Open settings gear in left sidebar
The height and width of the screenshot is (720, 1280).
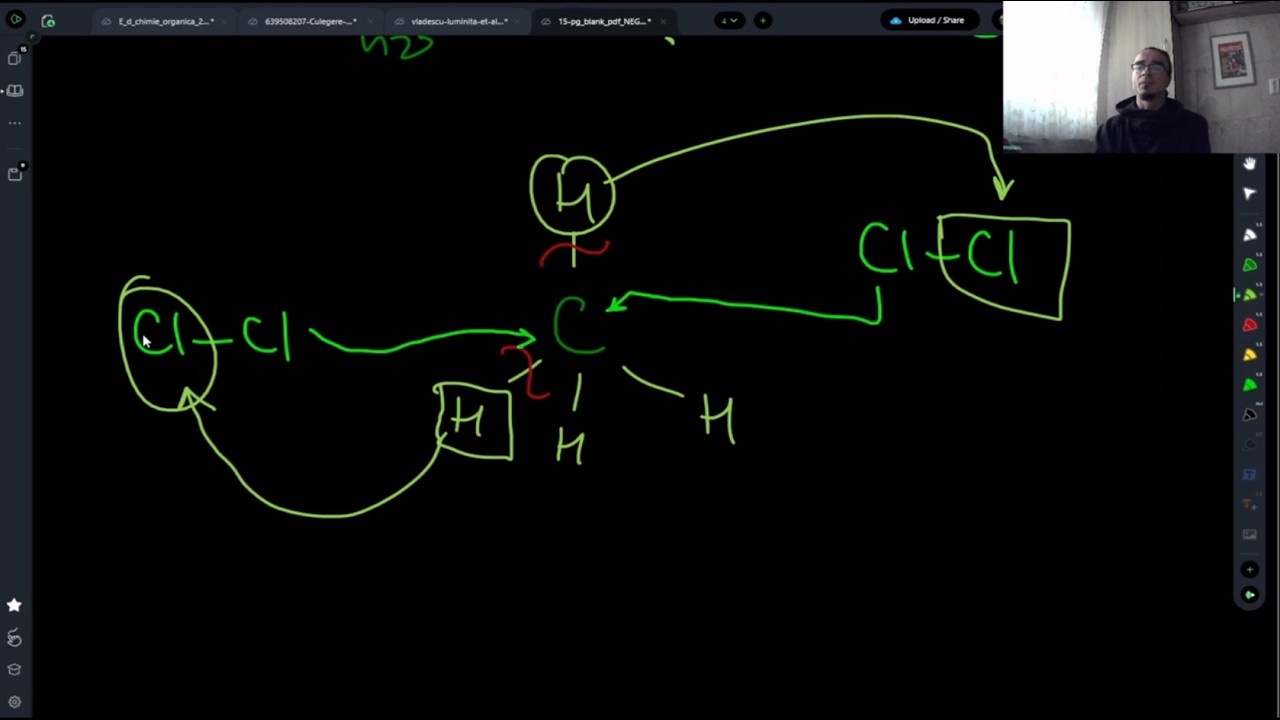pos(14,702)
